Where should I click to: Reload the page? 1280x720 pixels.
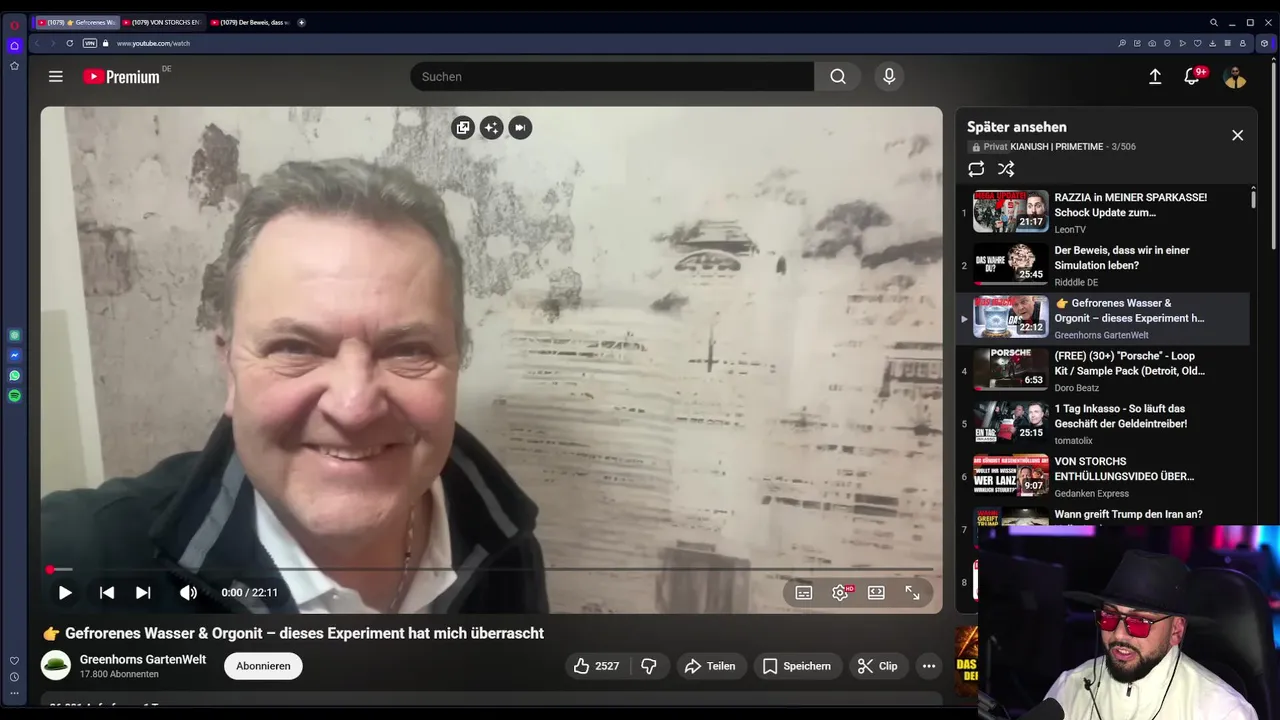pyautogui.click(x=69, y=43)
